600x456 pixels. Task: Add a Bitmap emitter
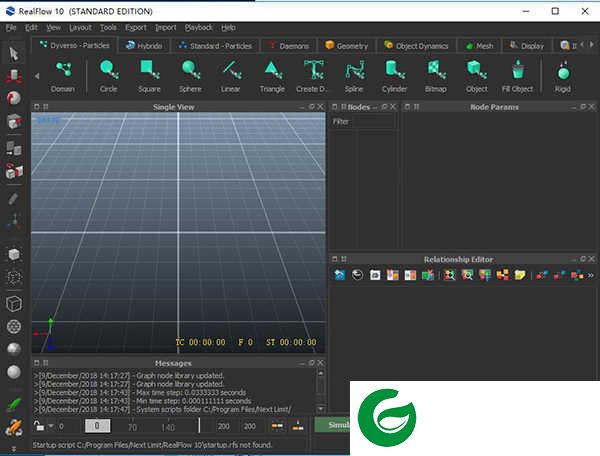pyautogui.click(x=436, y=76)
